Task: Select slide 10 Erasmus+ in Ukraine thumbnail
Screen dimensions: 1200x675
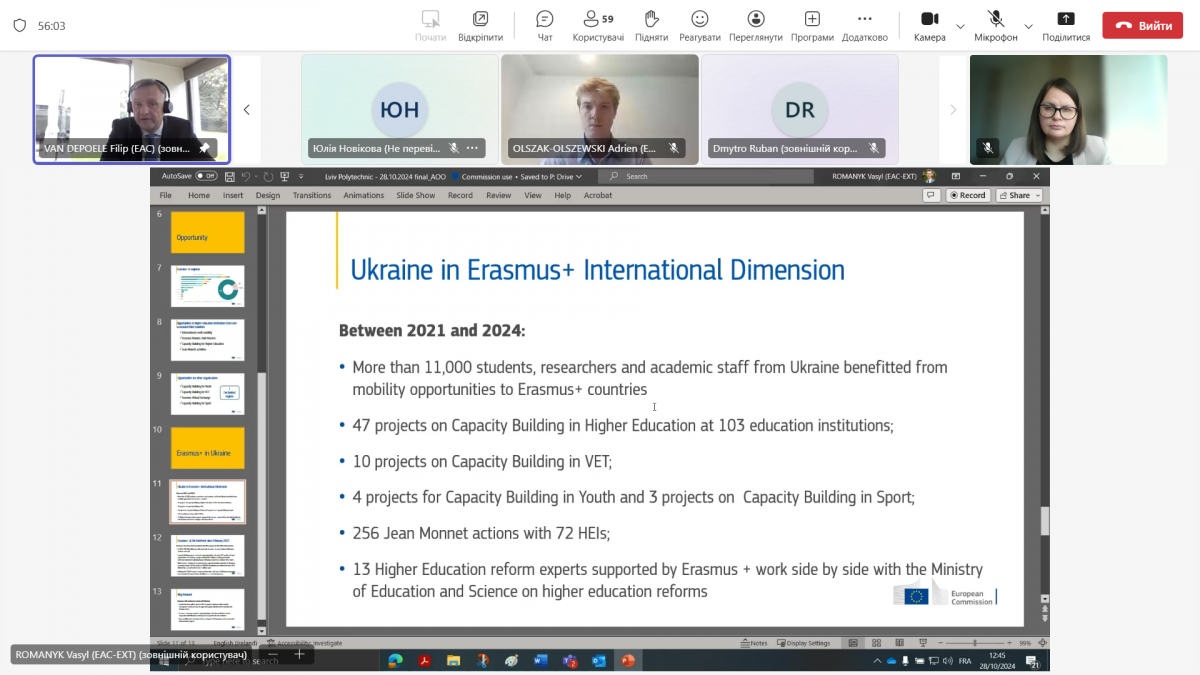Action: pos(207,447)
